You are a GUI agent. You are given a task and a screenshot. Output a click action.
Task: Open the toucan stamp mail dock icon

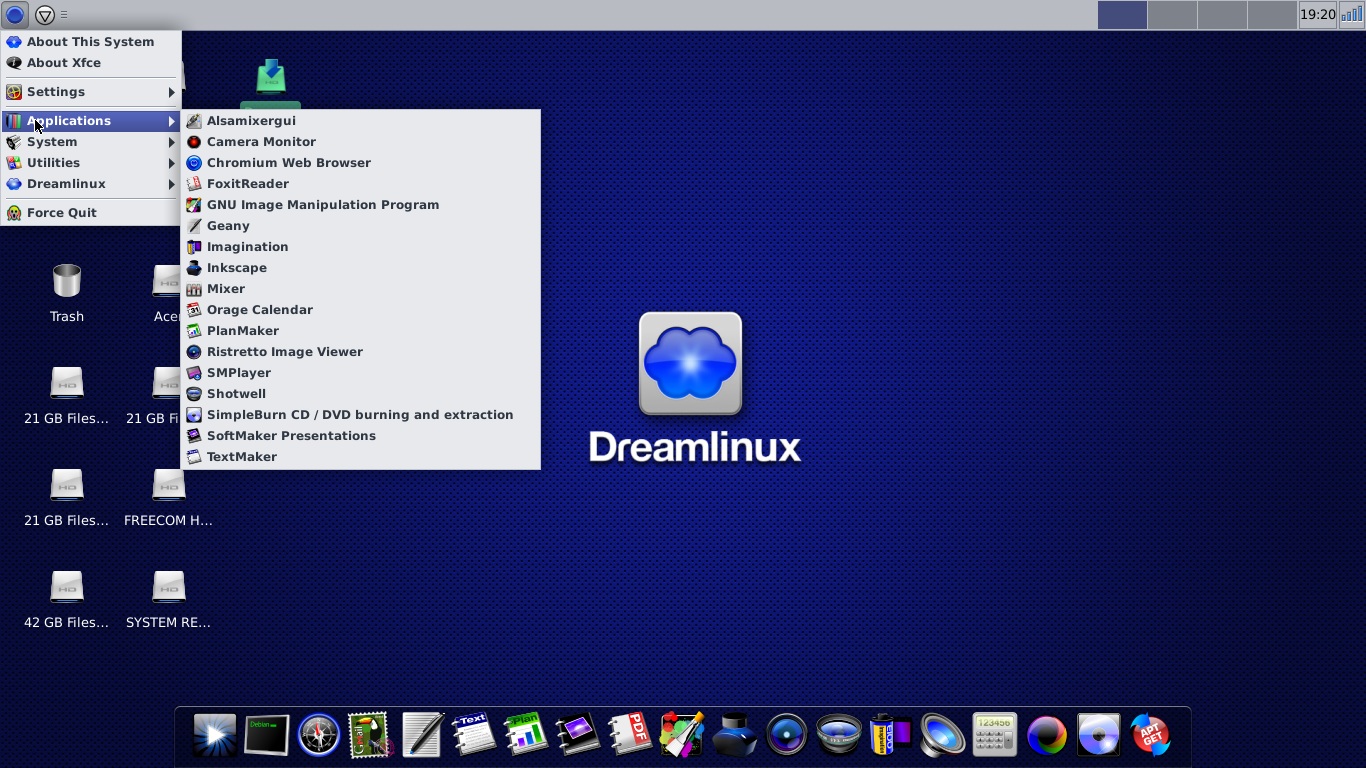pos(370,736)
